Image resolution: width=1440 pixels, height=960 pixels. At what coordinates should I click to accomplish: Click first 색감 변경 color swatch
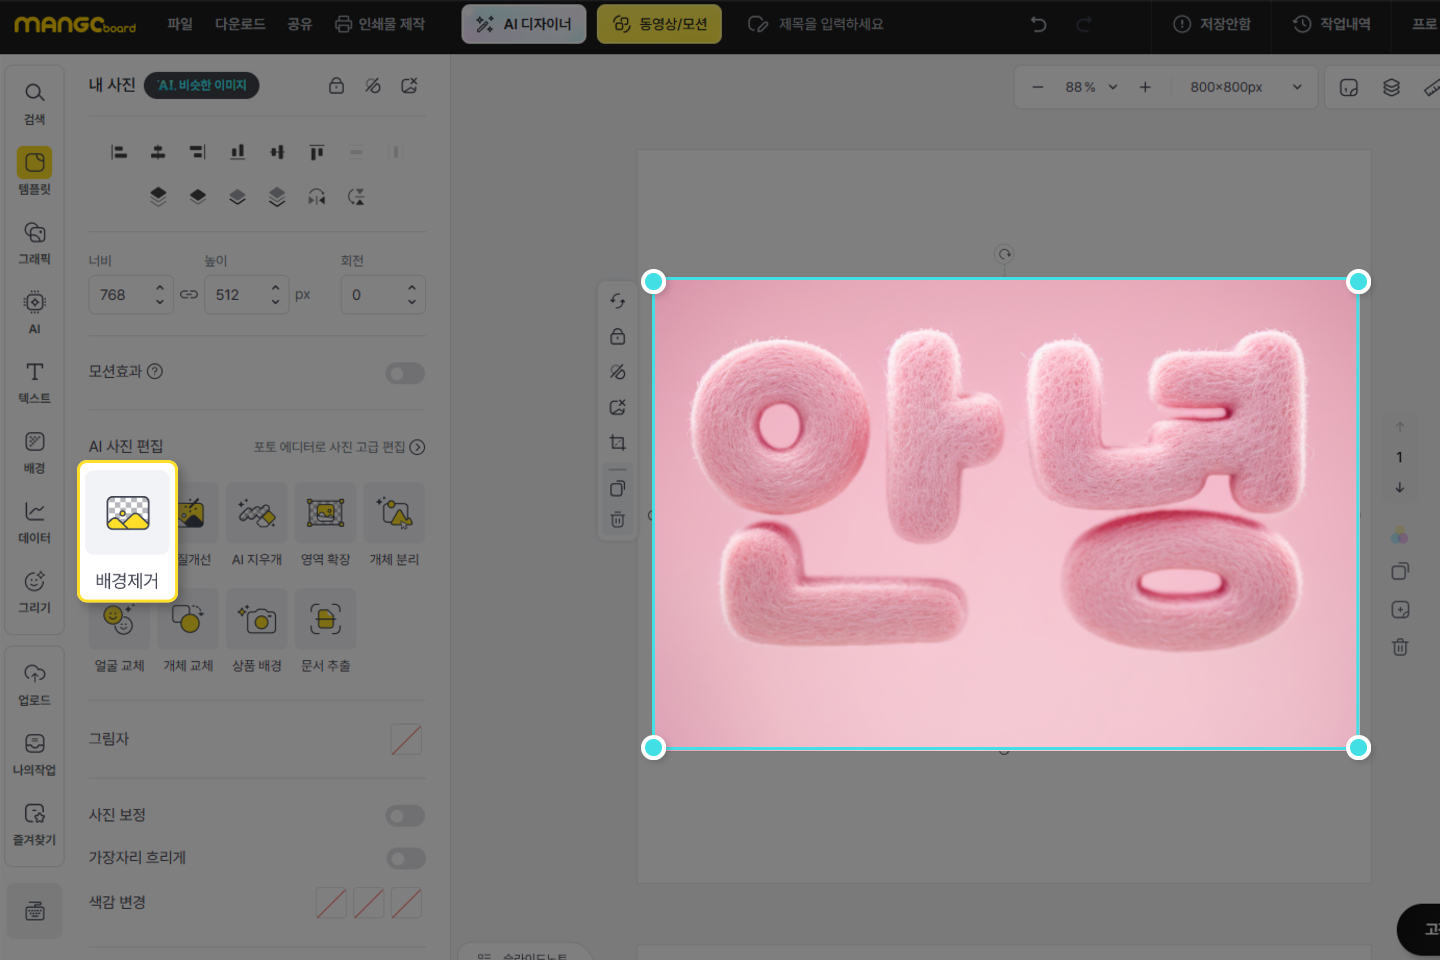point(331,903)
